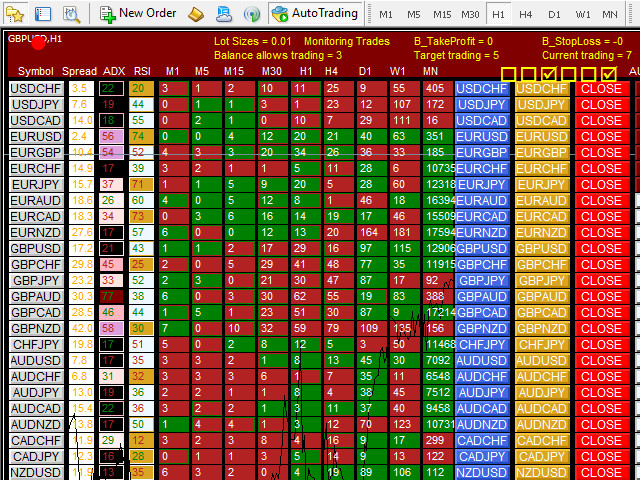Image resolution: width=640 pixels, height=480 pixels.
Task: Click the Spread column header
Action: tap(79, 71)
